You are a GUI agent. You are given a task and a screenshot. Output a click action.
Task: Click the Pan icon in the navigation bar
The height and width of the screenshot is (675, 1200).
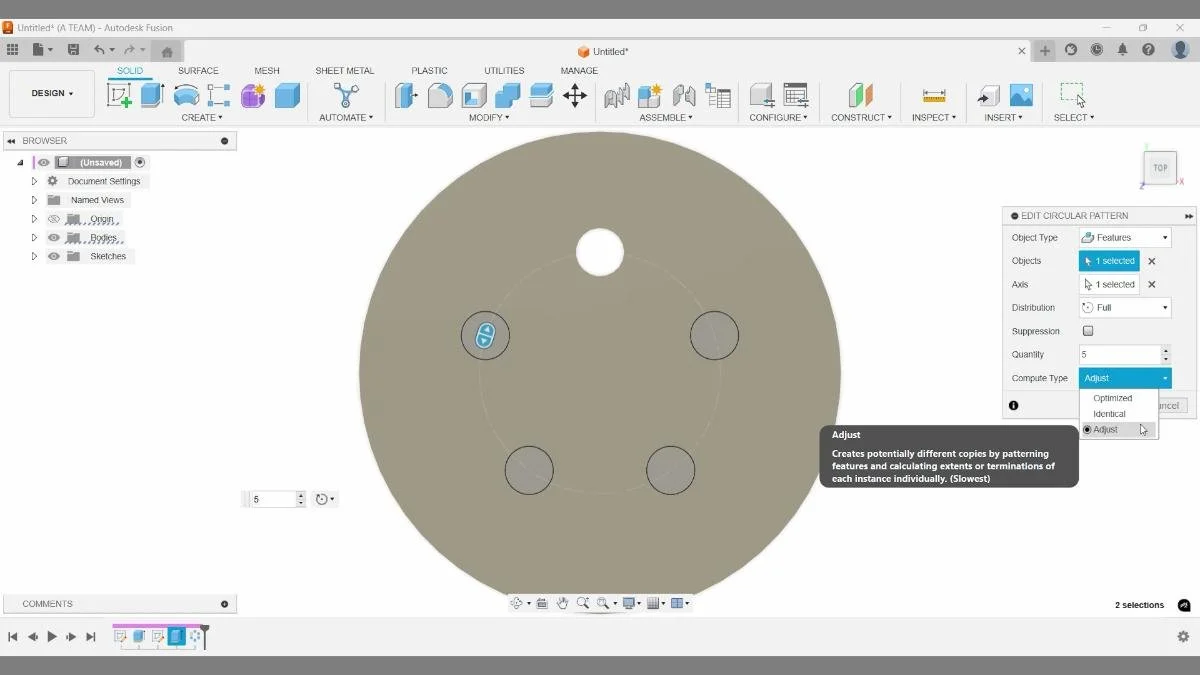562,603
